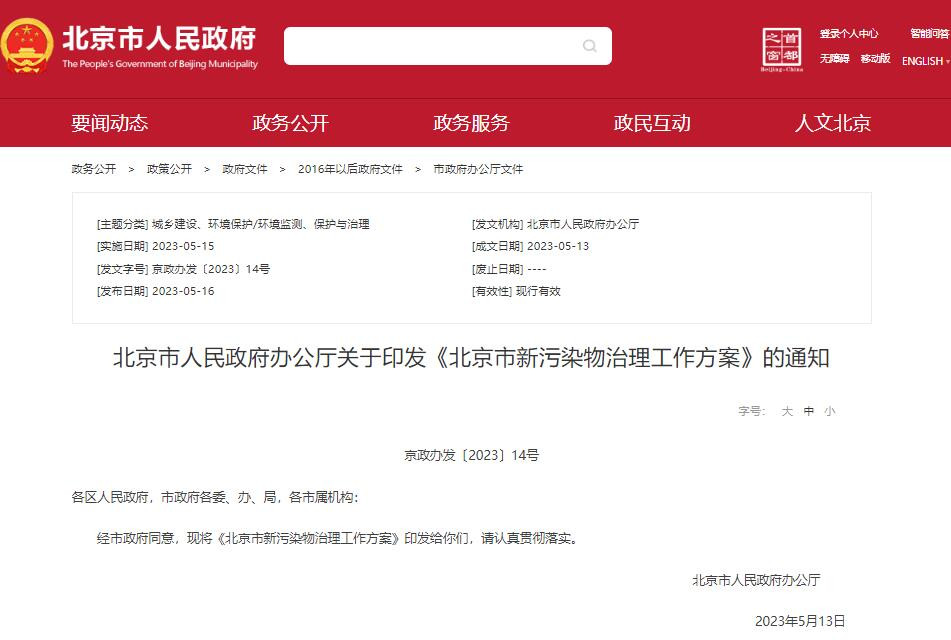The width and height of the screenshot is (951, 640).
Task: Open the 要闻动态 menu
Action: click(110, 123)
